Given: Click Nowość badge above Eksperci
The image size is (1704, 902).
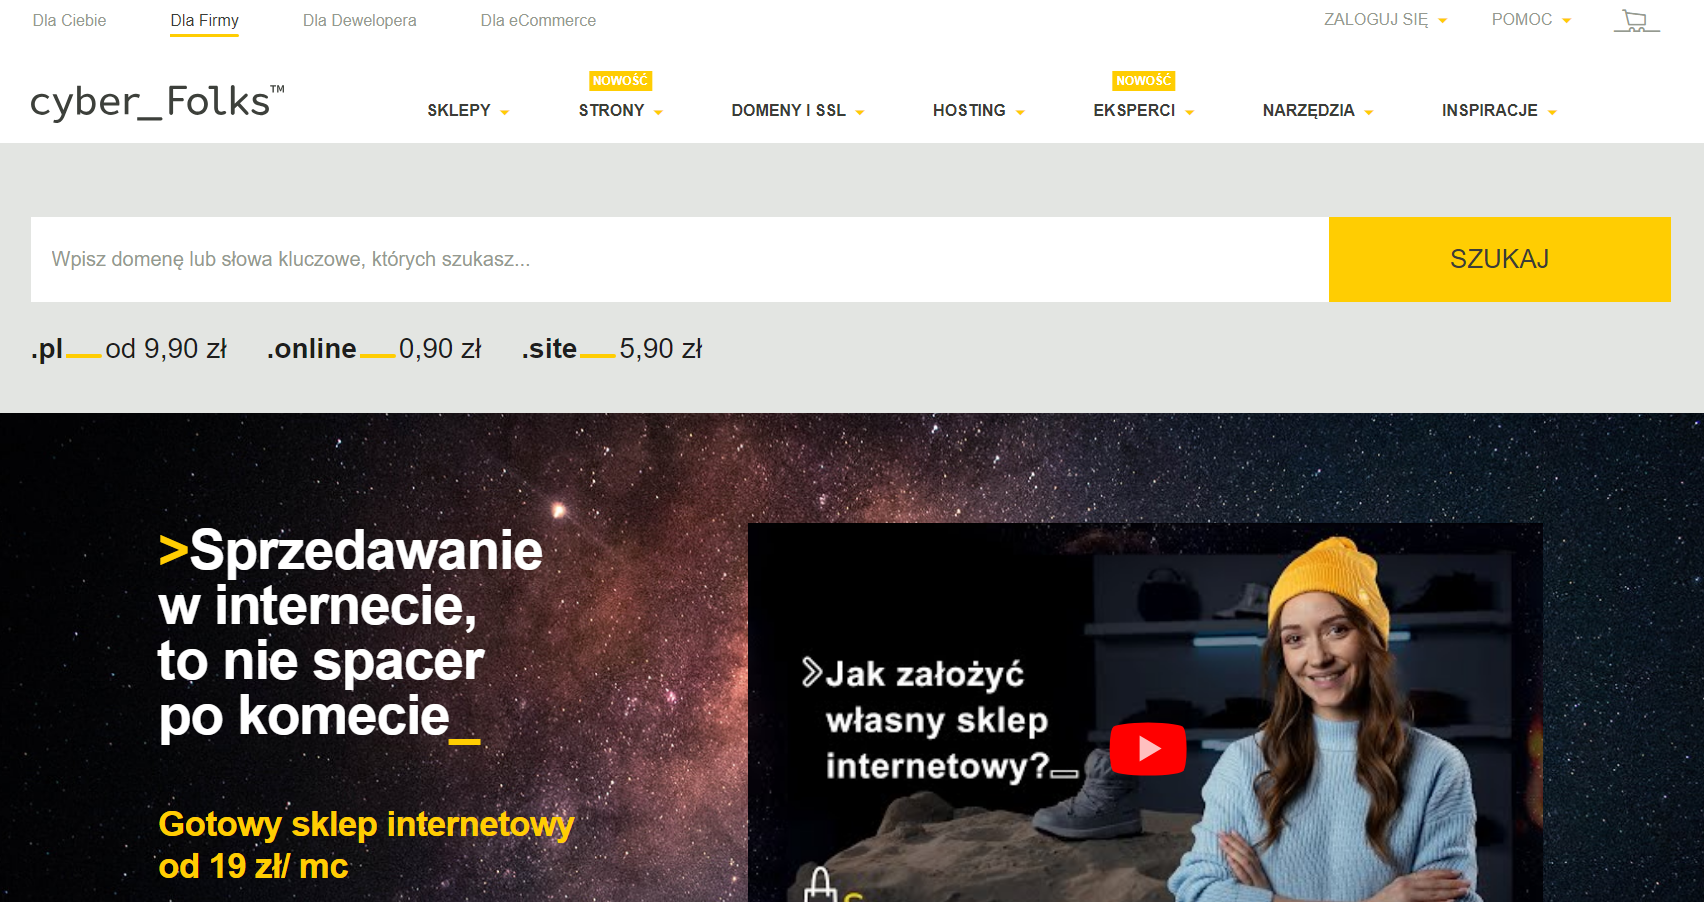Looking at the screenshot, I should [1143, 81].
